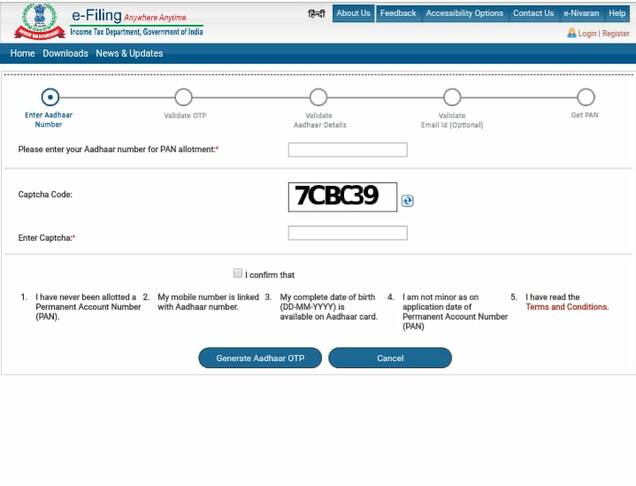Open the Home menu item
The image size is (636, 486).
tap(22, 53)
